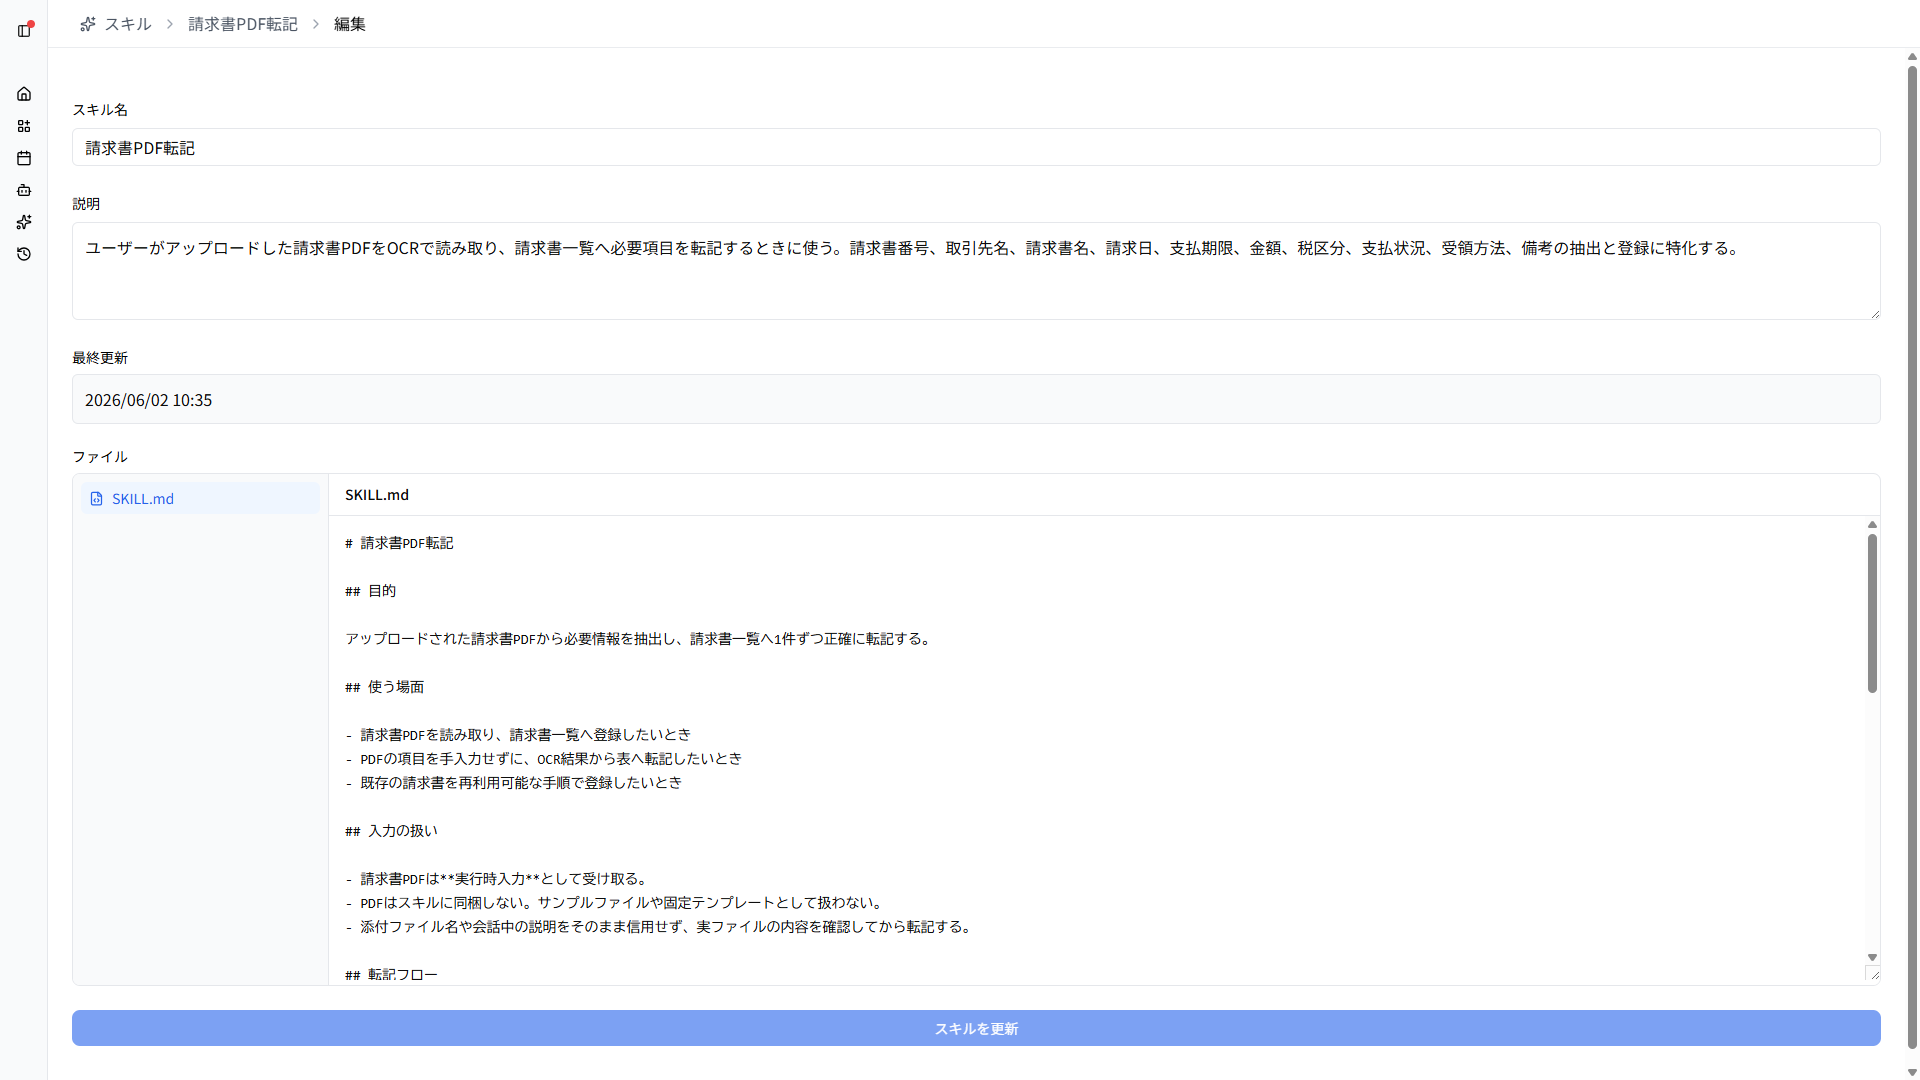
Task: Click the SKILL.md editor header title
Action: (x=377, y=495)
